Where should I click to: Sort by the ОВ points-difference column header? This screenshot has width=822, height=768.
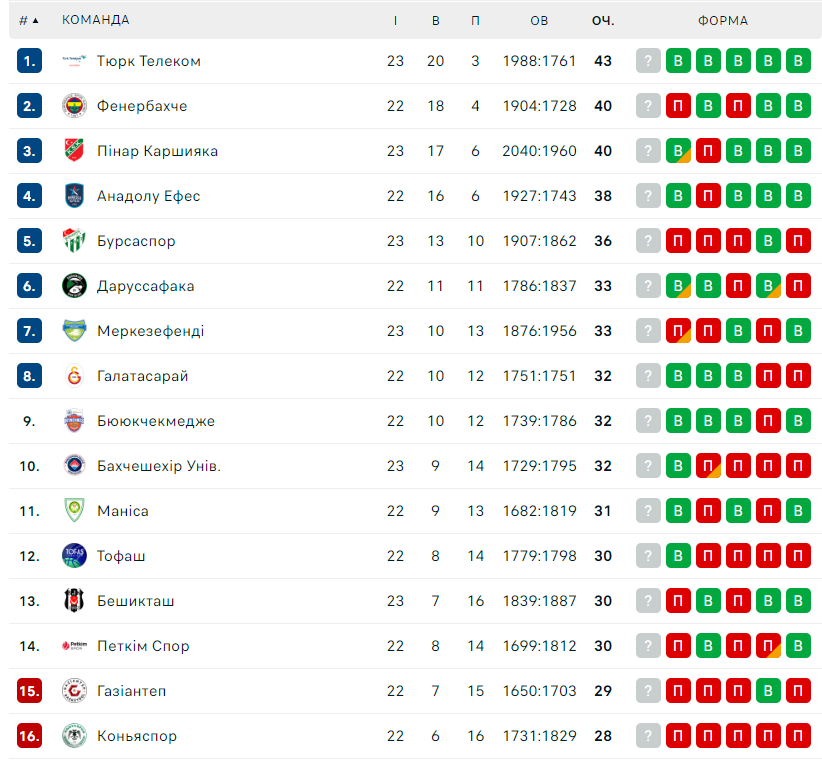539,20
